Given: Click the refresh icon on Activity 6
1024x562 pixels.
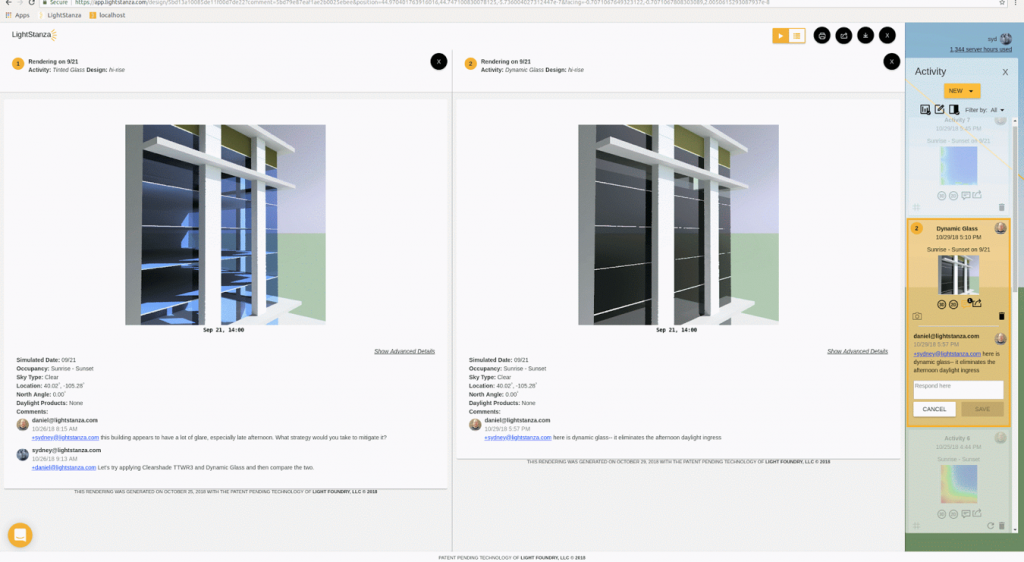Looking at the screenshot, I should pyautogui.click(x=989, y=526).
